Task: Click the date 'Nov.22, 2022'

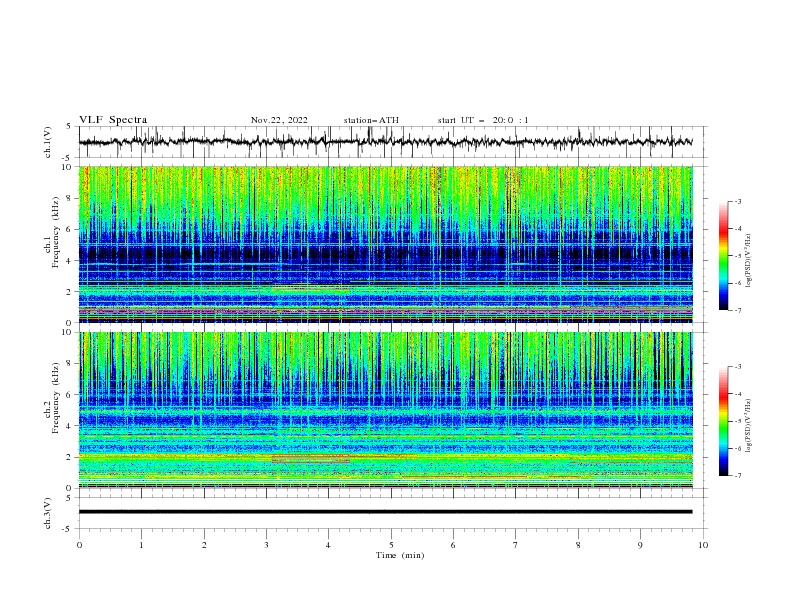Action: pyautogui.click(x=279, y=120)
